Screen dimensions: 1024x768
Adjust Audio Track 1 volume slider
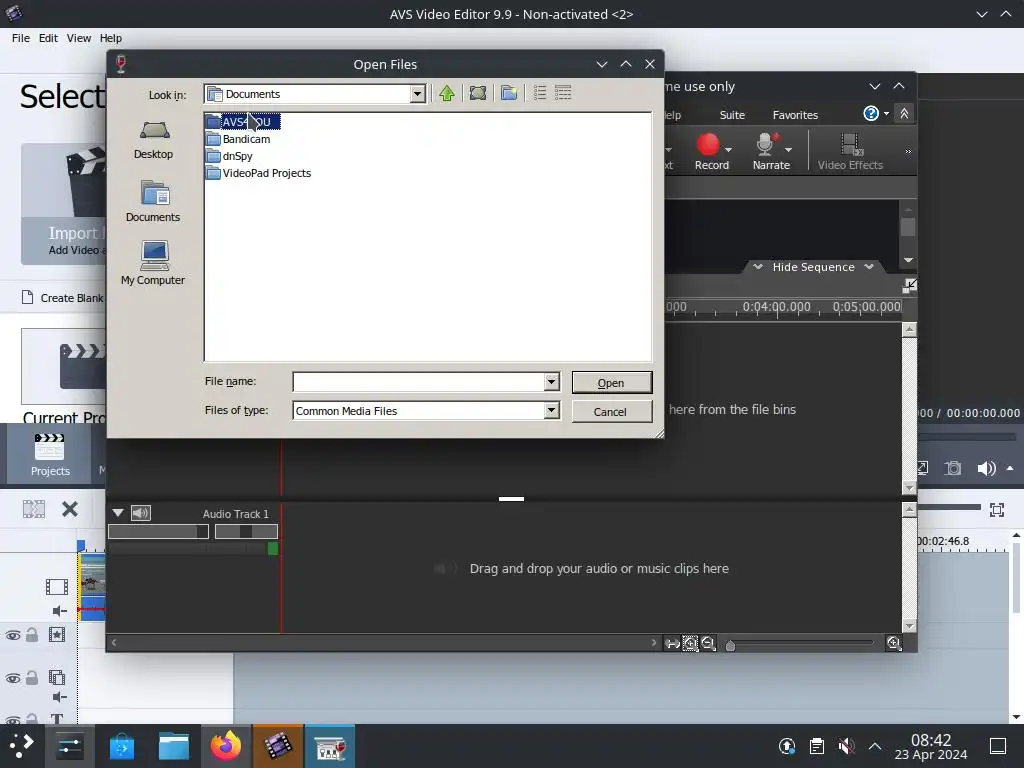(x=158, y=532)
